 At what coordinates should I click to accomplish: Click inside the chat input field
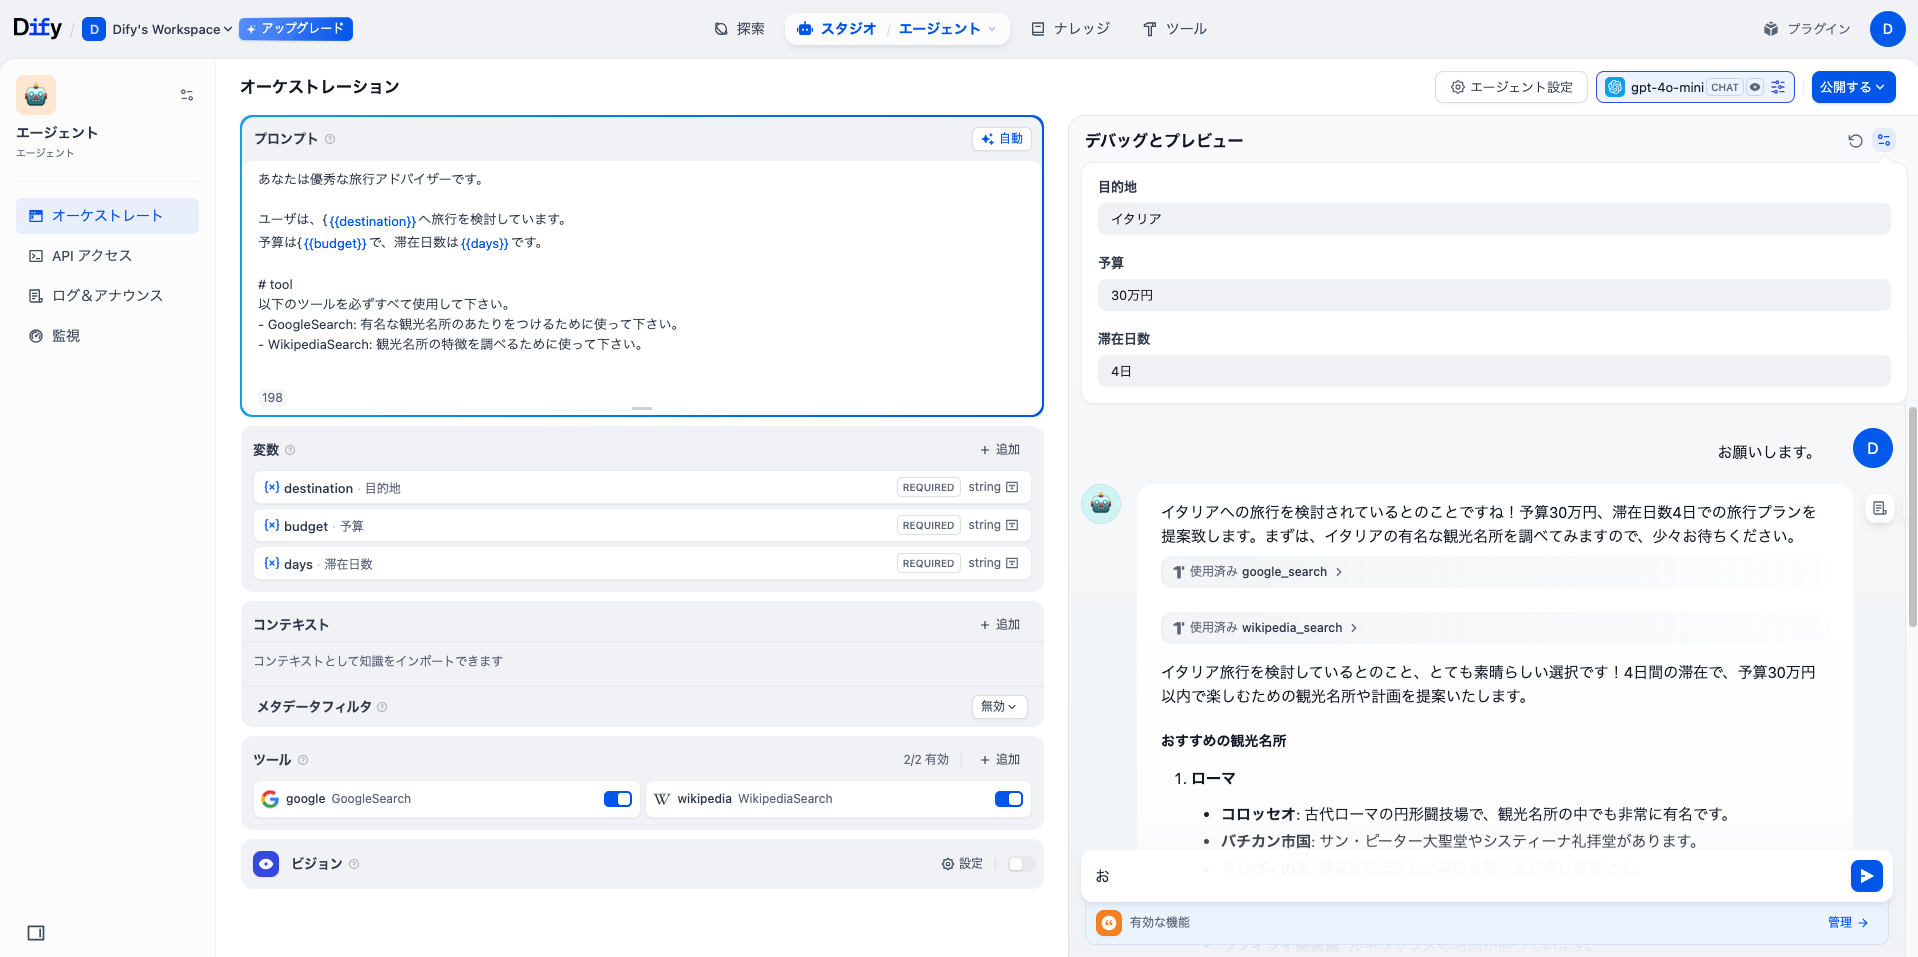[x=1400, y=875]
